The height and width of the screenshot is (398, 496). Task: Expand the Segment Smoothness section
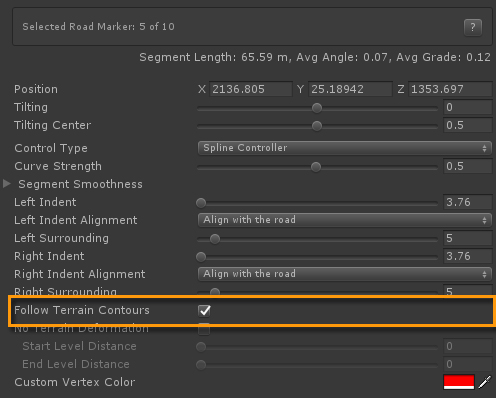pyautogui.click(x=7, y=184)
